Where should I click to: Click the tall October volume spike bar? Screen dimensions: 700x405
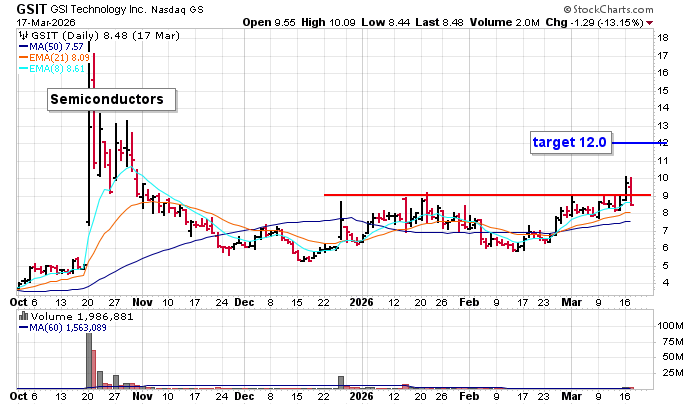pyautogui.click(x=88, y=360)
